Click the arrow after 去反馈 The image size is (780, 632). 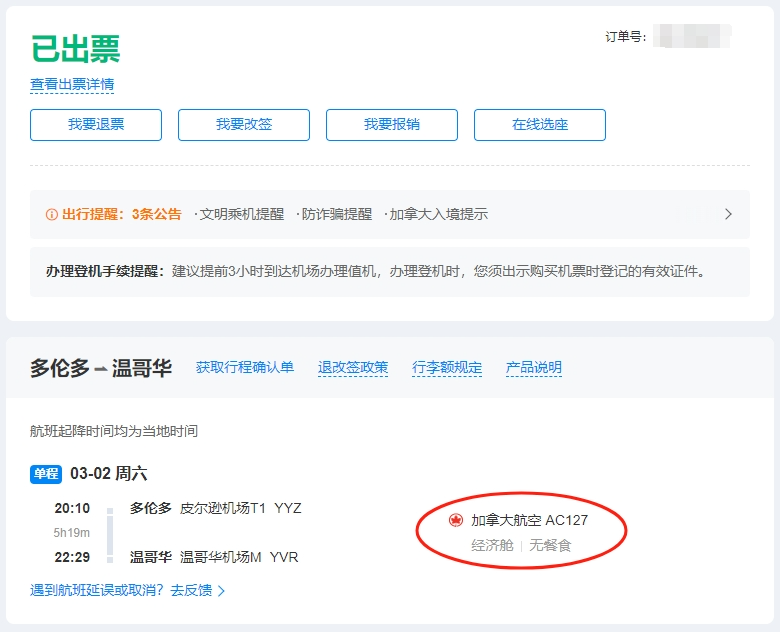[221, 591]
